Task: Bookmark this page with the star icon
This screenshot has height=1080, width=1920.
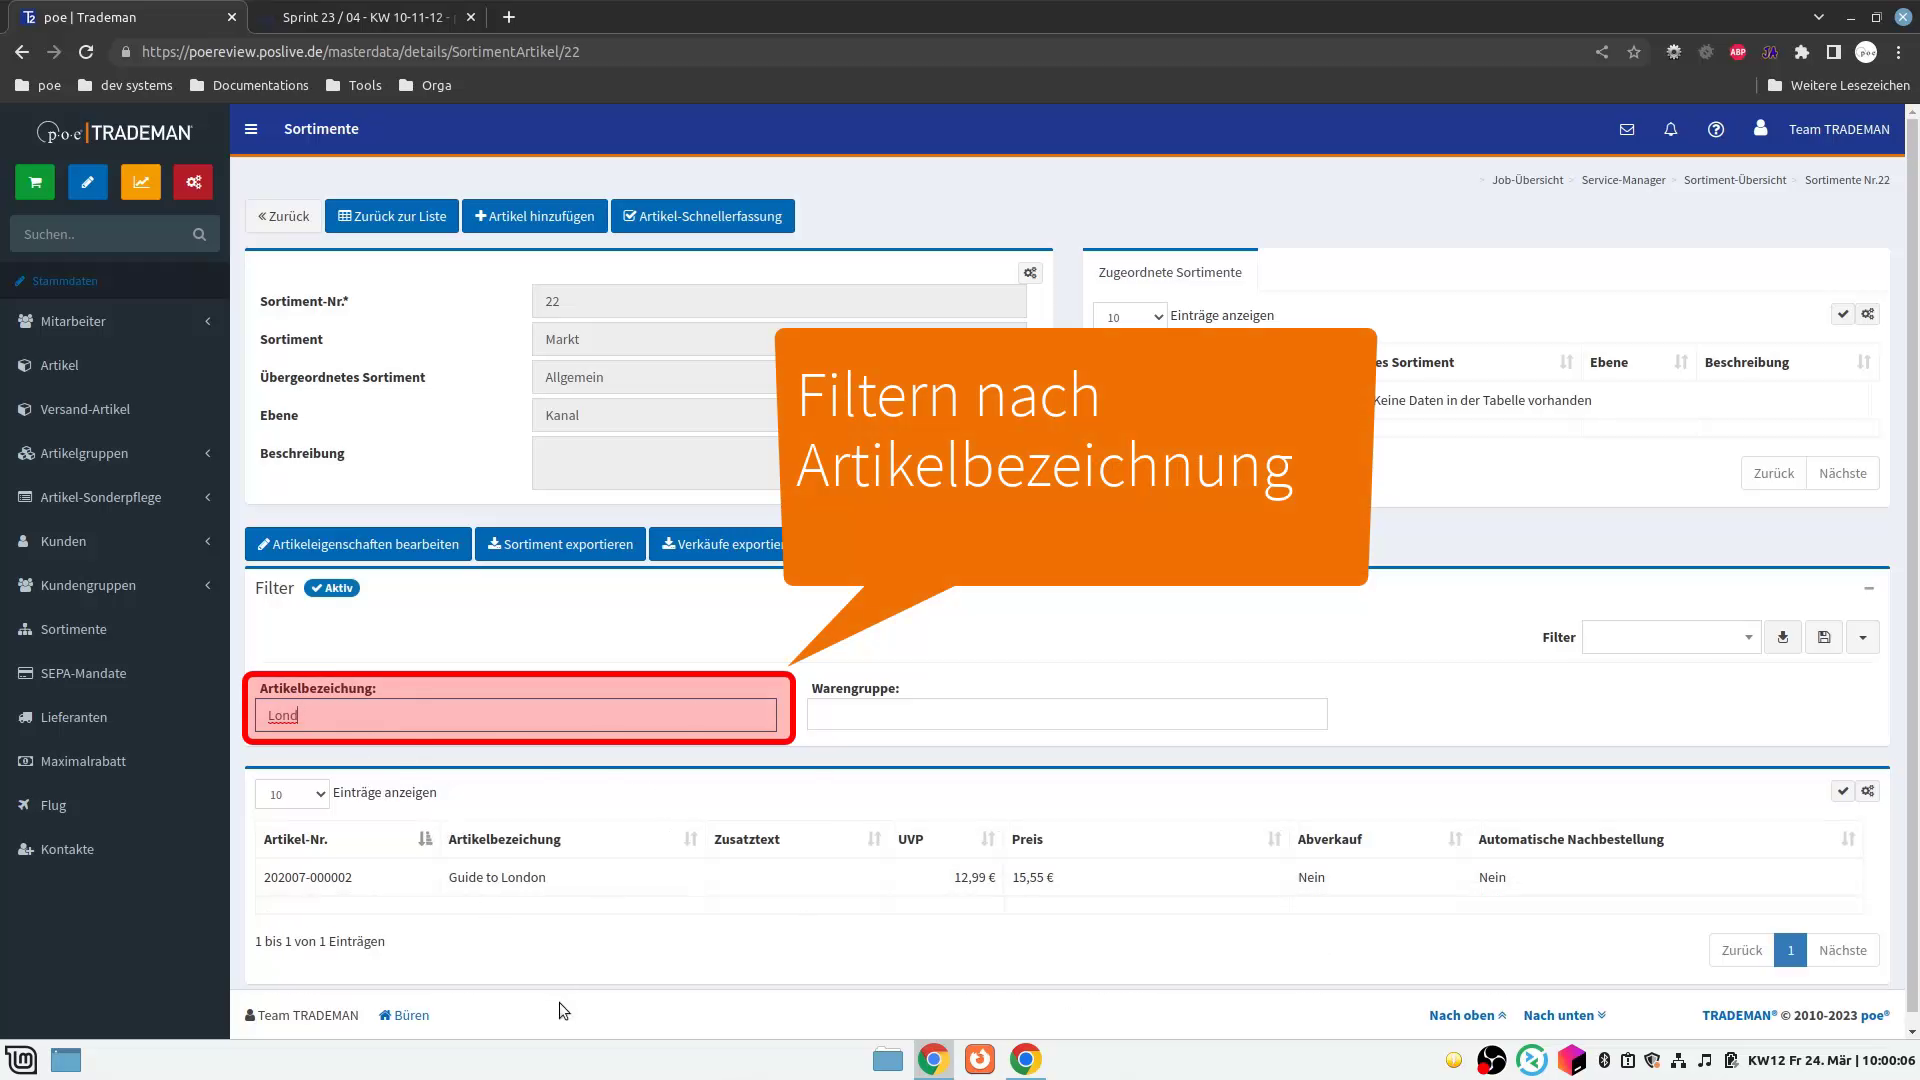Action: (1634, 52)
